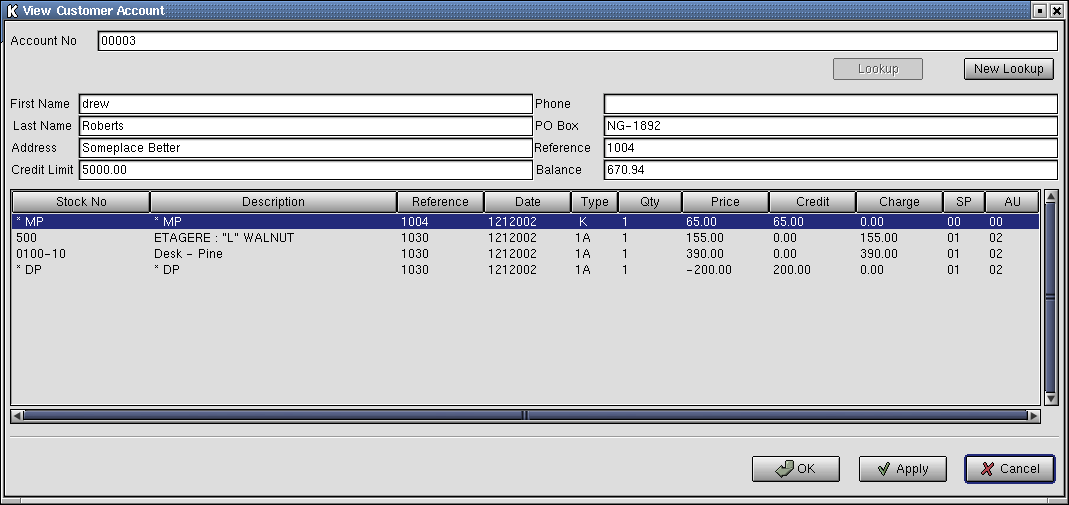This screenshot has width=1069, height=505.
Task: Select the row with stock number 500
Action: (526, 238)
